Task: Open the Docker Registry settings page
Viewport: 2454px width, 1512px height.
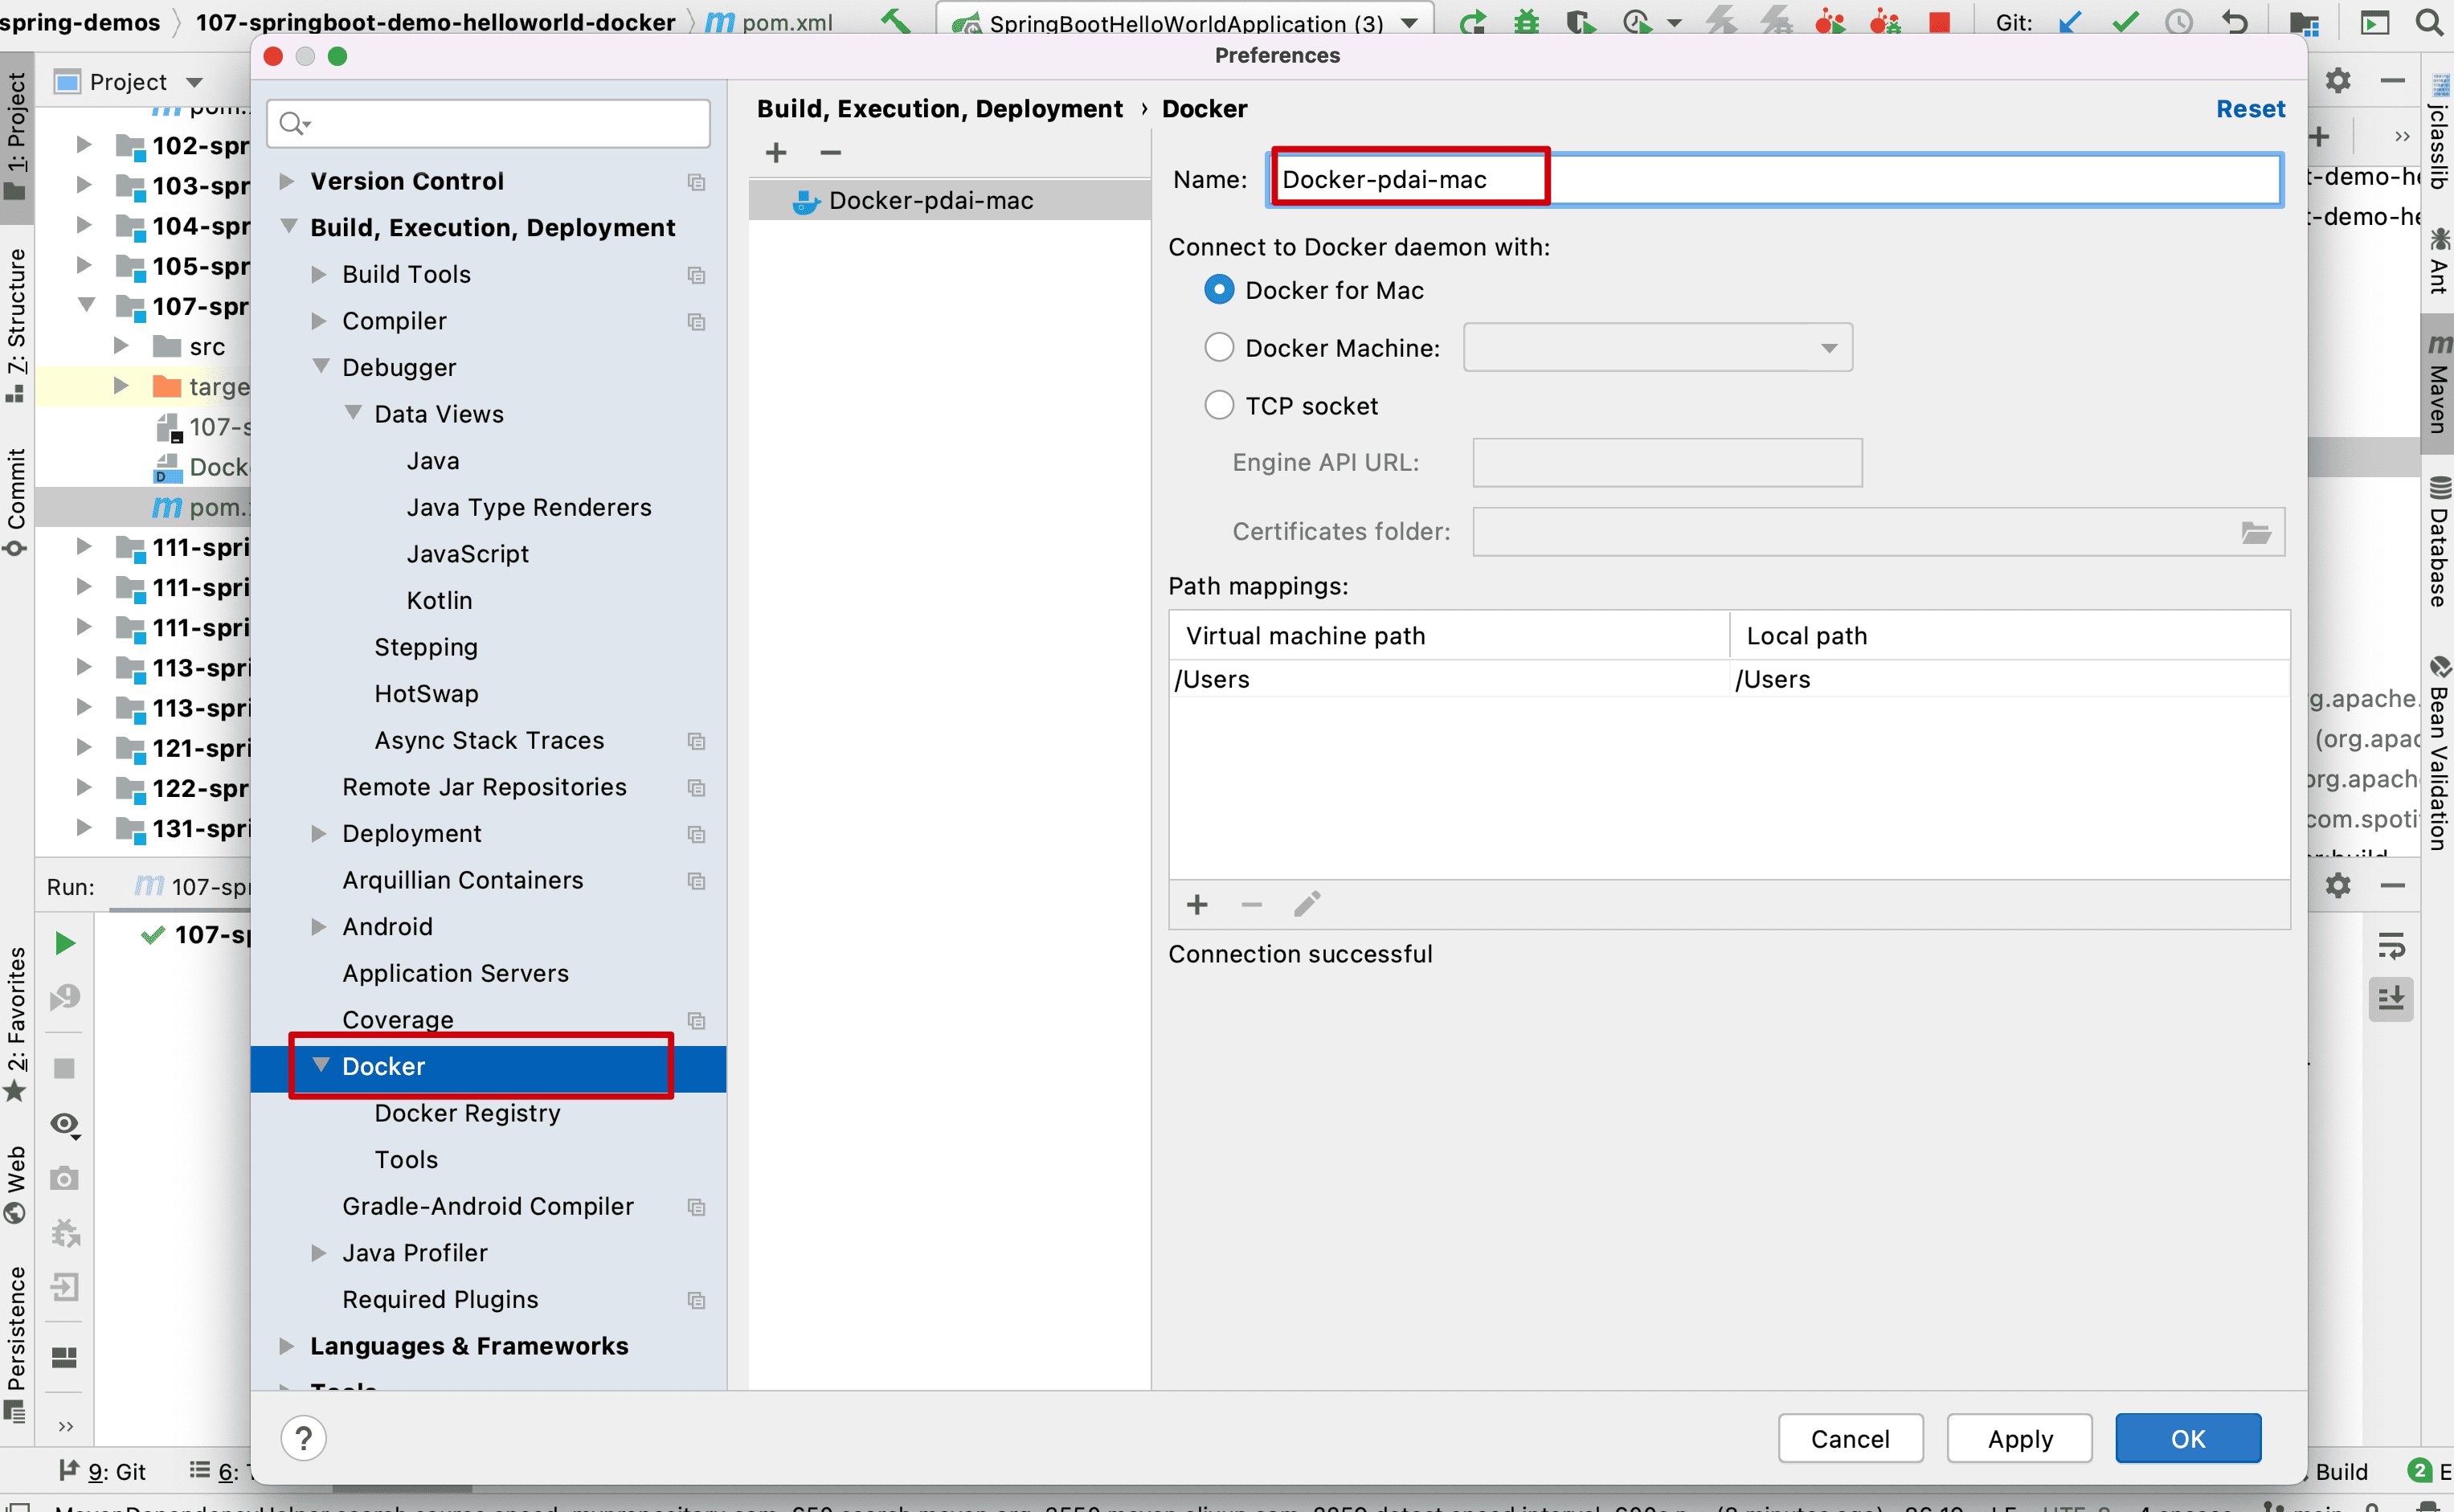Action: [467, 1113]
